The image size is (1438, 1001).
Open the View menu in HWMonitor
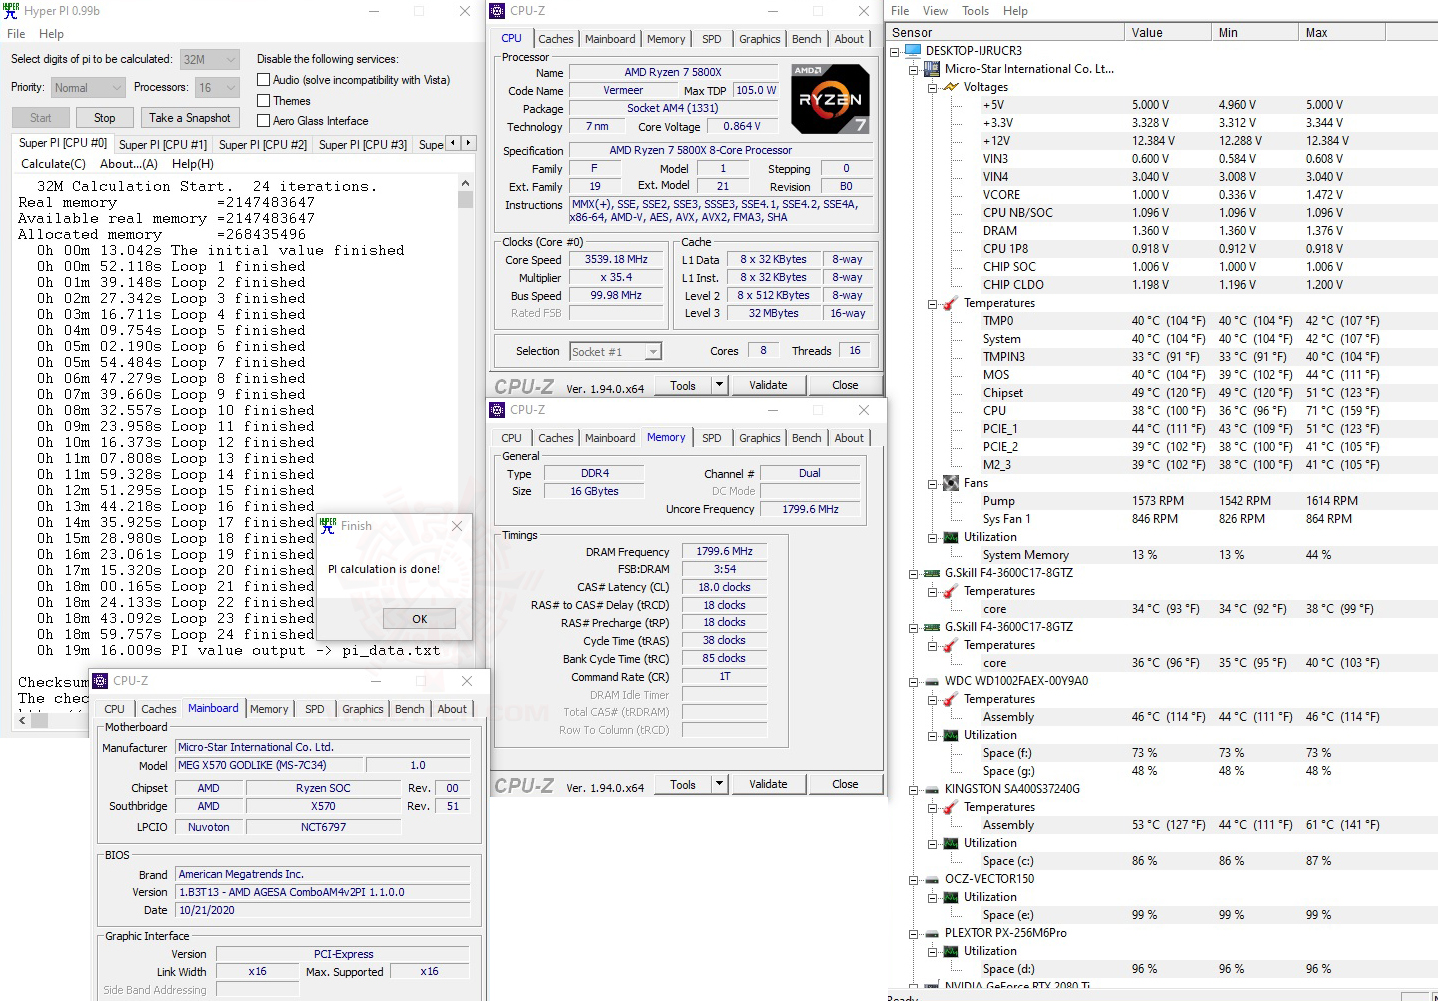[x=936, y=11]
